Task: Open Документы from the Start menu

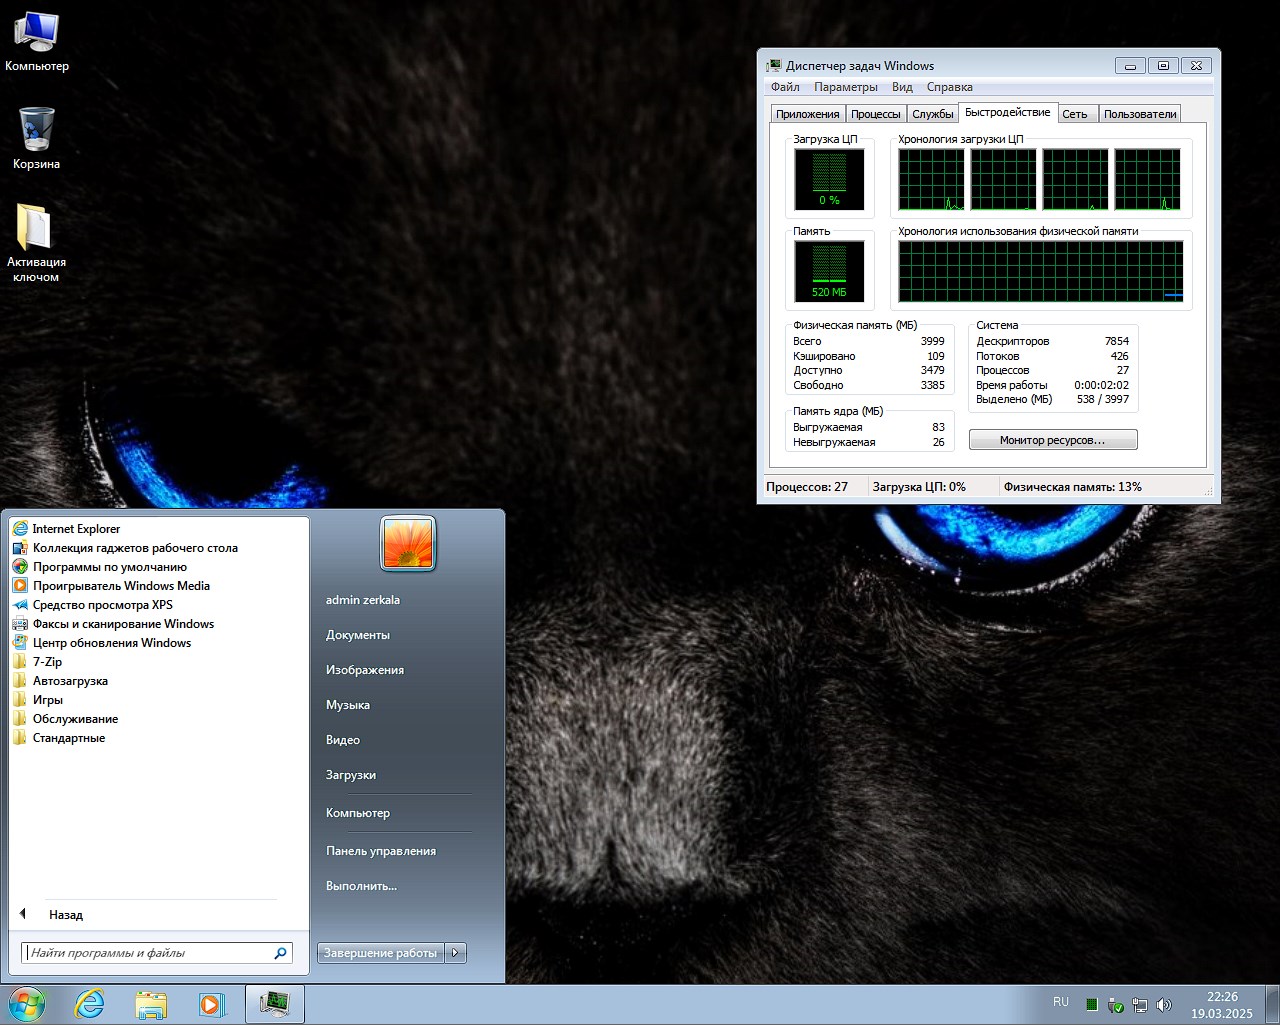Action: [358, 635]
